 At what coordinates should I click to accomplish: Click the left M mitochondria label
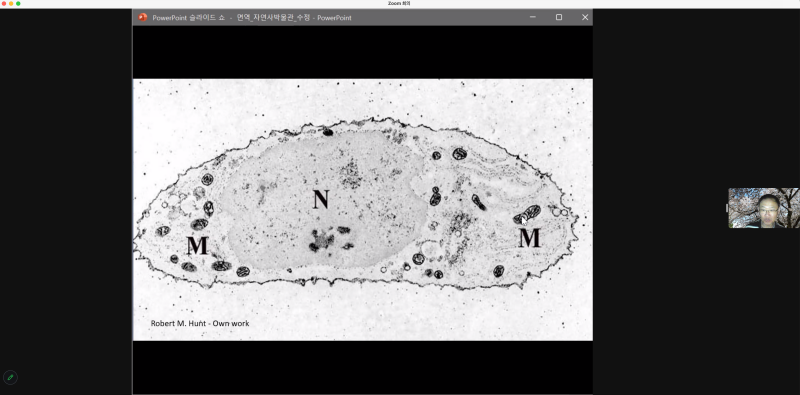[197, 246]
